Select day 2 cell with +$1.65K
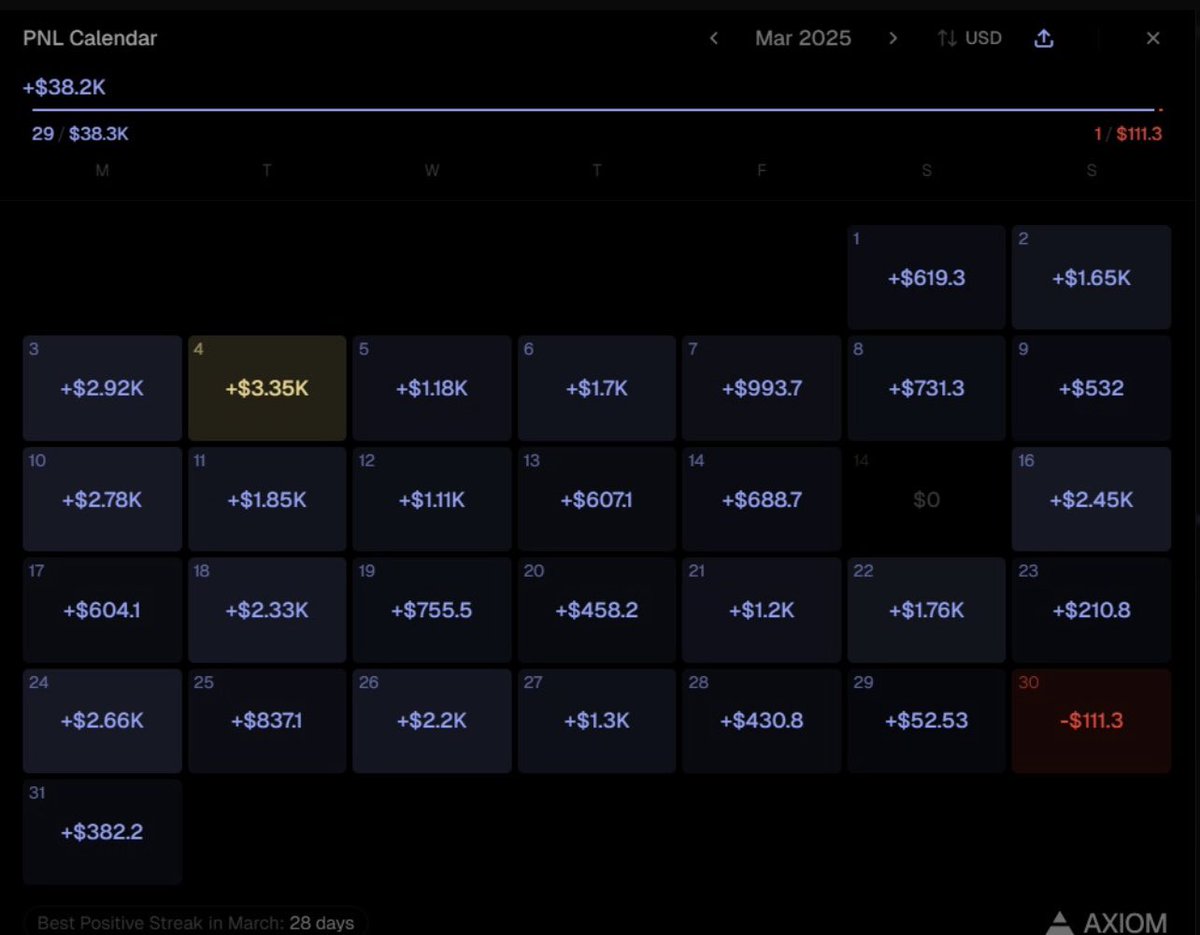This screenshot has height=935, width=1200. point(1091,277)
